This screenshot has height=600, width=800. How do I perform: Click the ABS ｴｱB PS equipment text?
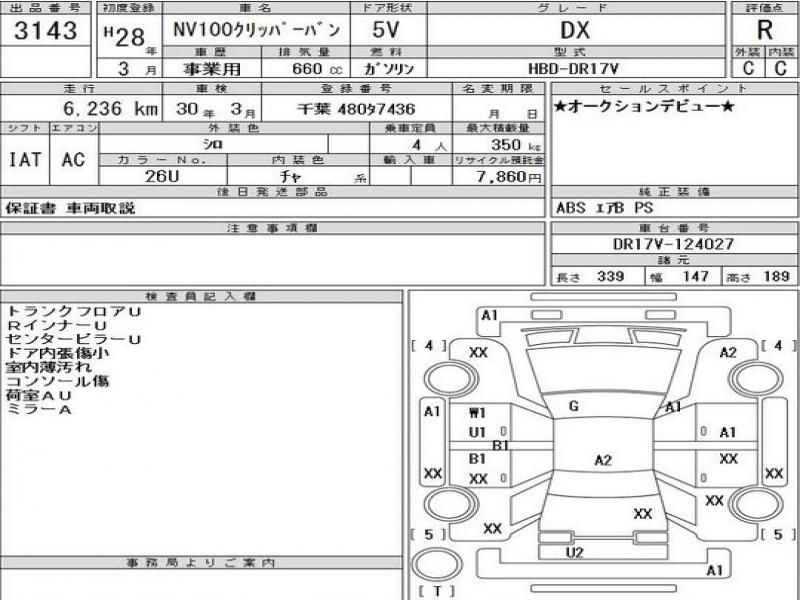(605, 208)
